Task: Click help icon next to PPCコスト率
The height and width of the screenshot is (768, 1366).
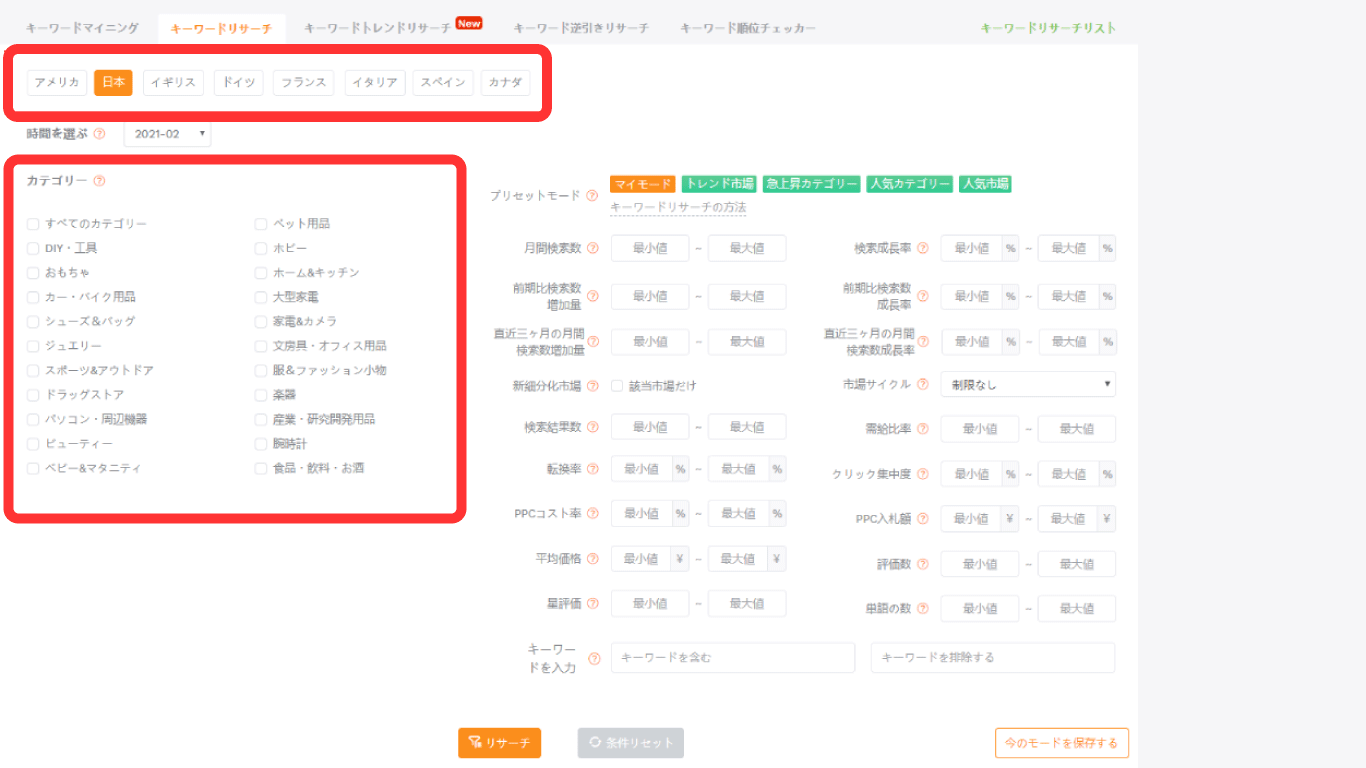Action: pyautogui.click(x=593, y=514)
